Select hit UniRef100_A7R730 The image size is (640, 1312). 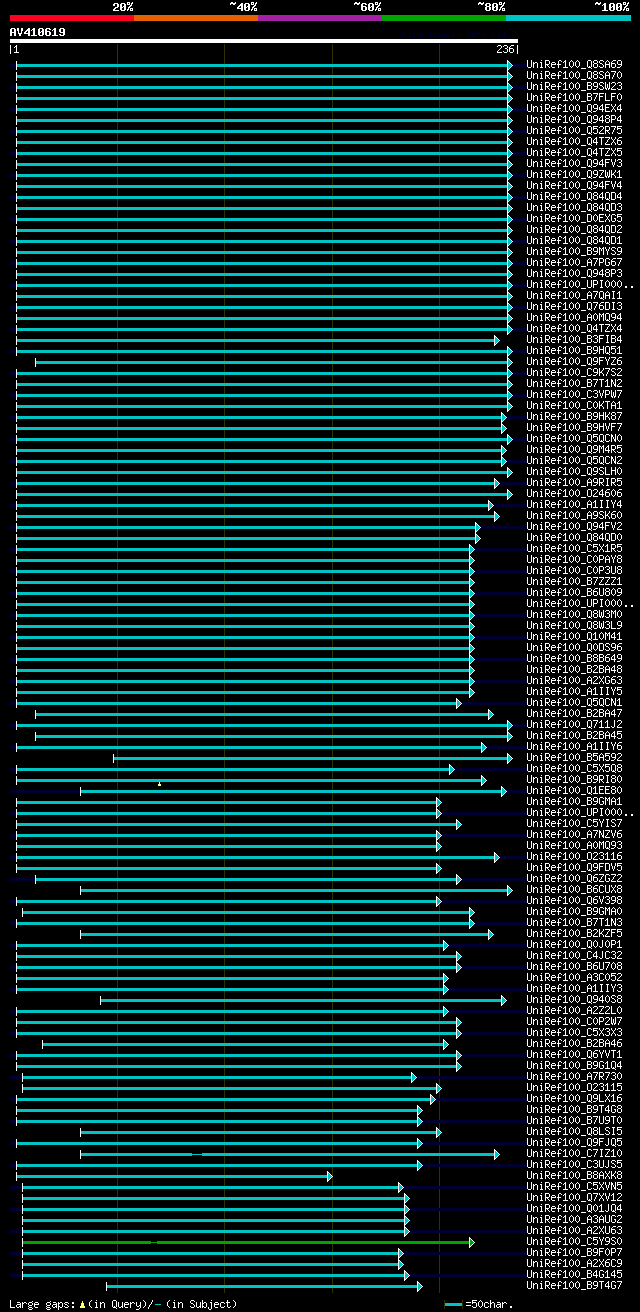[x=574, y=1076]
